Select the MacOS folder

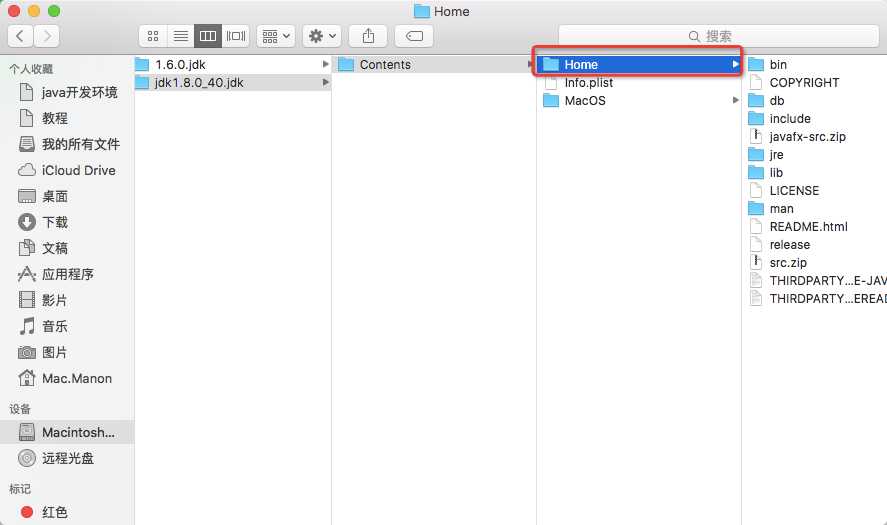639,101
